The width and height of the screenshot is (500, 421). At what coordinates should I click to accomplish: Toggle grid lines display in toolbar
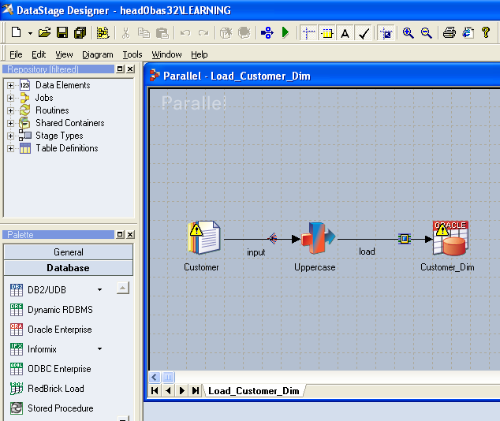click(309, 33)
